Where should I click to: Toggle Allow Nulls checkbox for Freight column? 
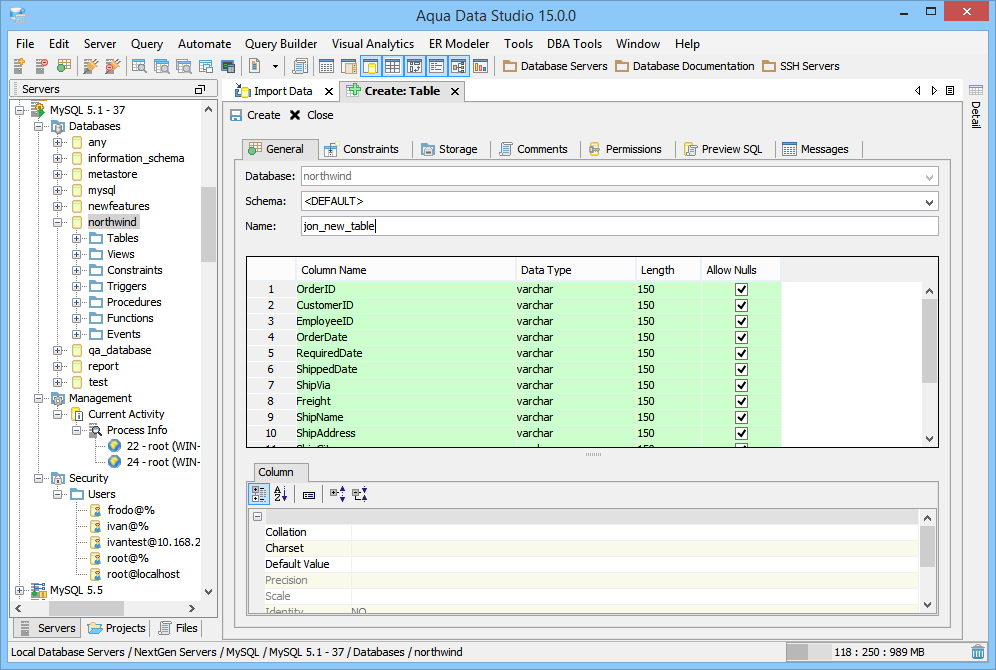pos(741,401)
